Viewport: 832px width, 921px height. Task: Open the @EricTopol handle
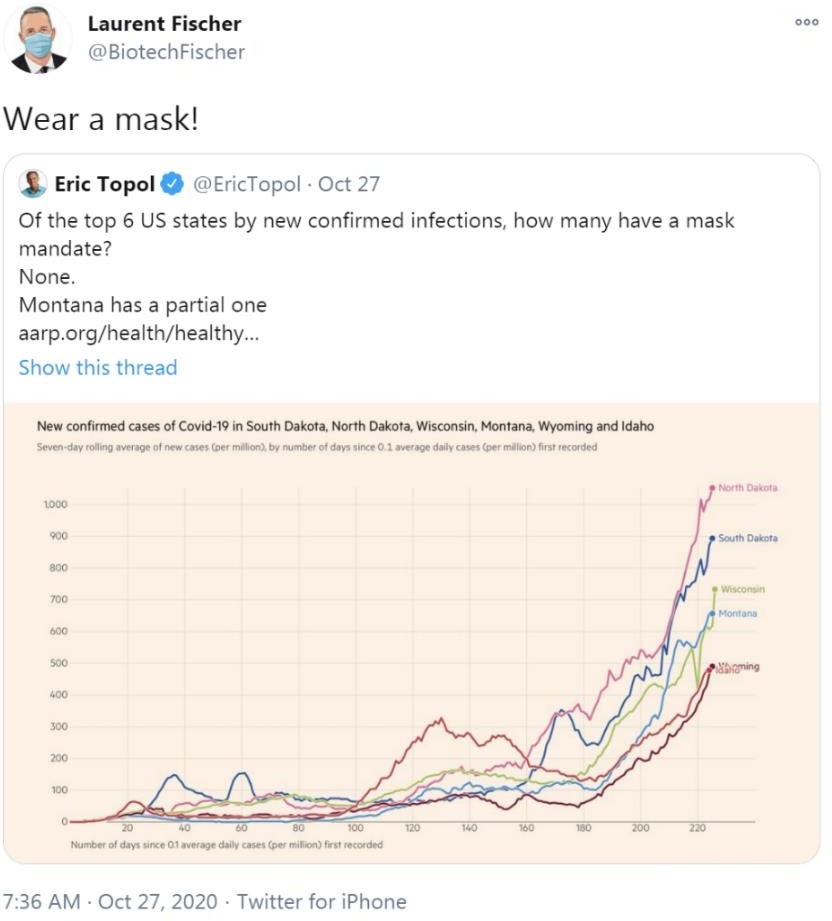pyautogui.click(x=248, y=184)
